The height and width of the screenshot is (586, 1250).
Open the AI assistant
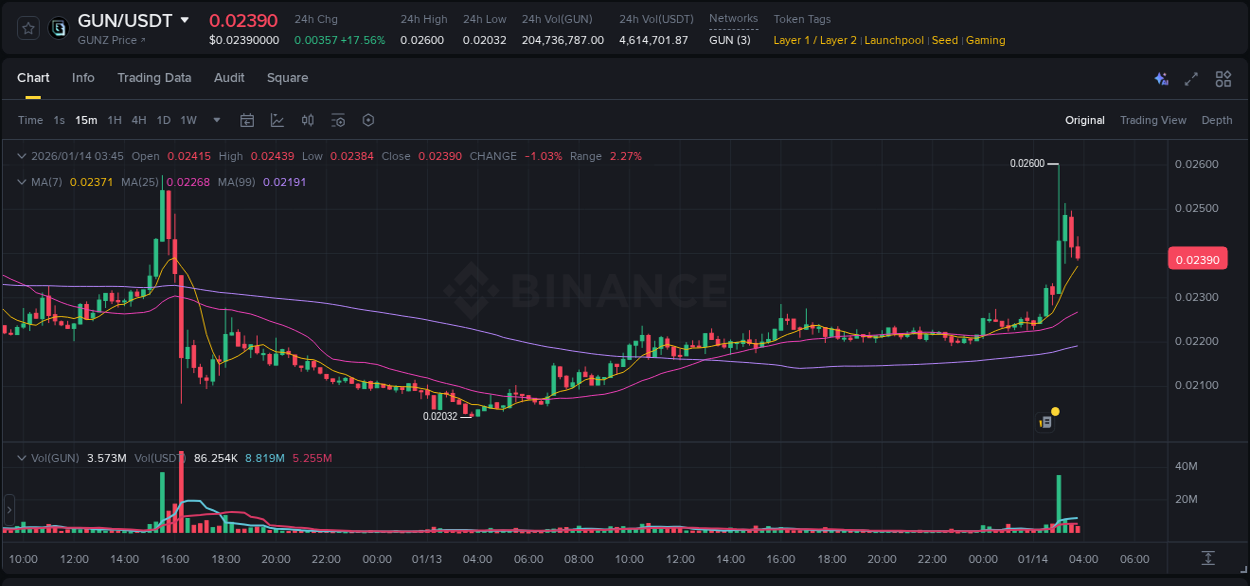(x=1161, y=78)
